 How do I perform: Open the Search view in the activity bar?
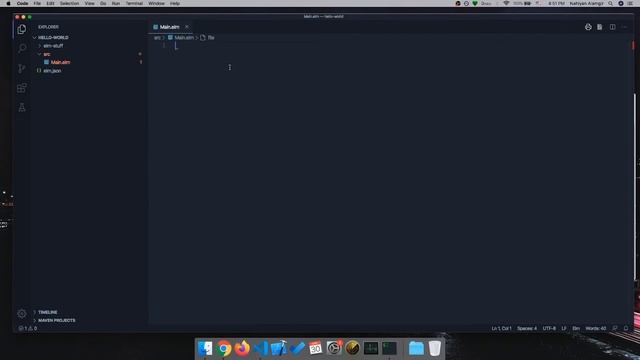[x=22, y=48]
